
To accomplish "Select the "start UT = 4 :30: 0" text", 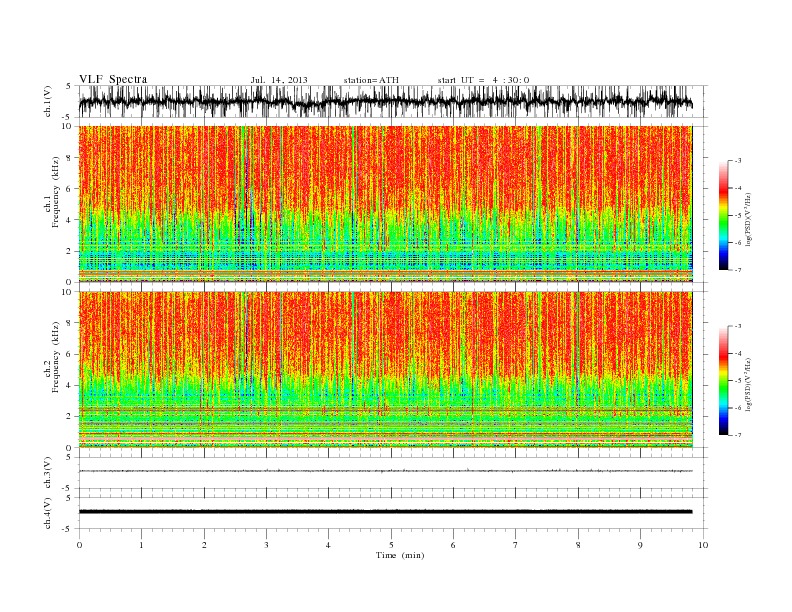I will tap(483, 80).
